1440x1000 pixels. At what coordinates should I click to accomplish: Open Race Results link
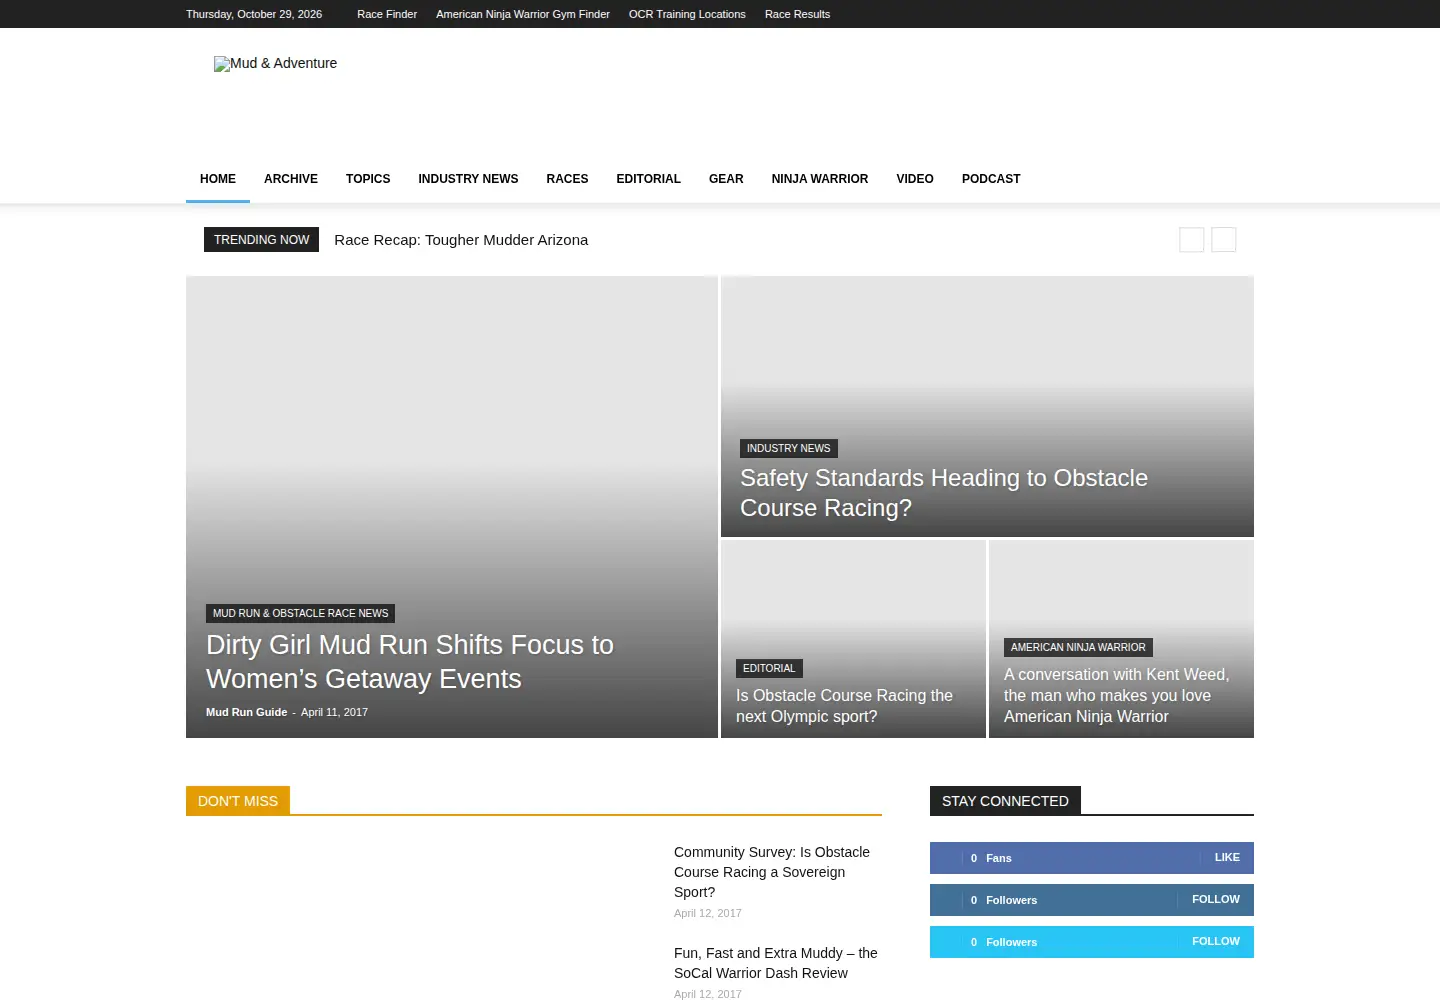(x=797, y=14)
